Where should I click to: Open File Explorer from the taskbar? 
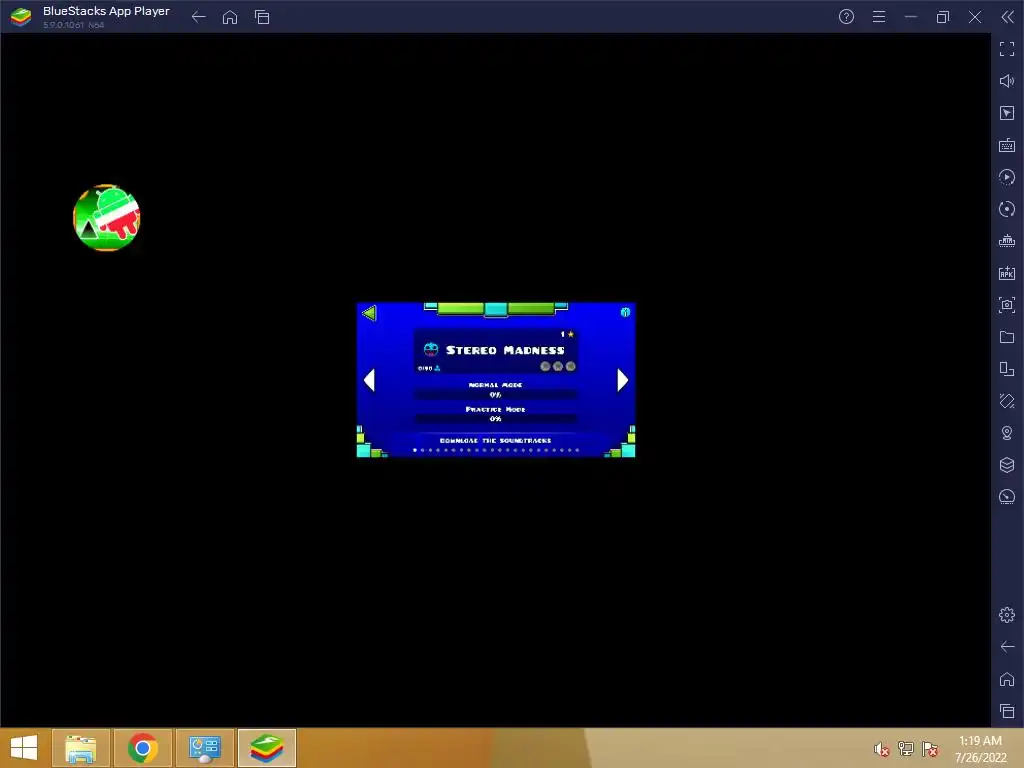81,748
